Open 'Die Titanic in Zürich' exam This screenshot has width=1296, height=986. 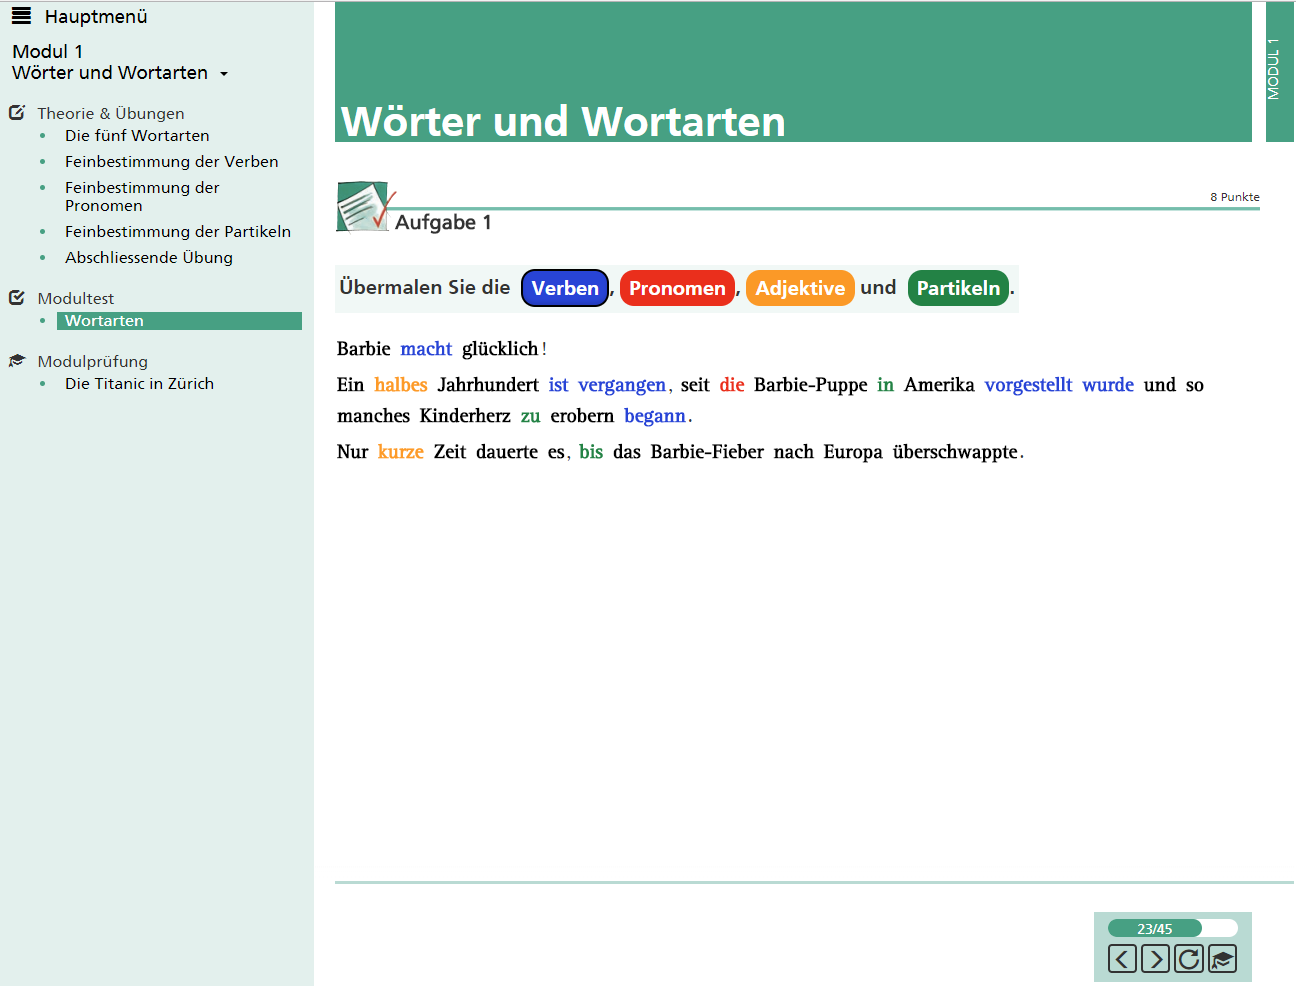click(x=139, y=384)
